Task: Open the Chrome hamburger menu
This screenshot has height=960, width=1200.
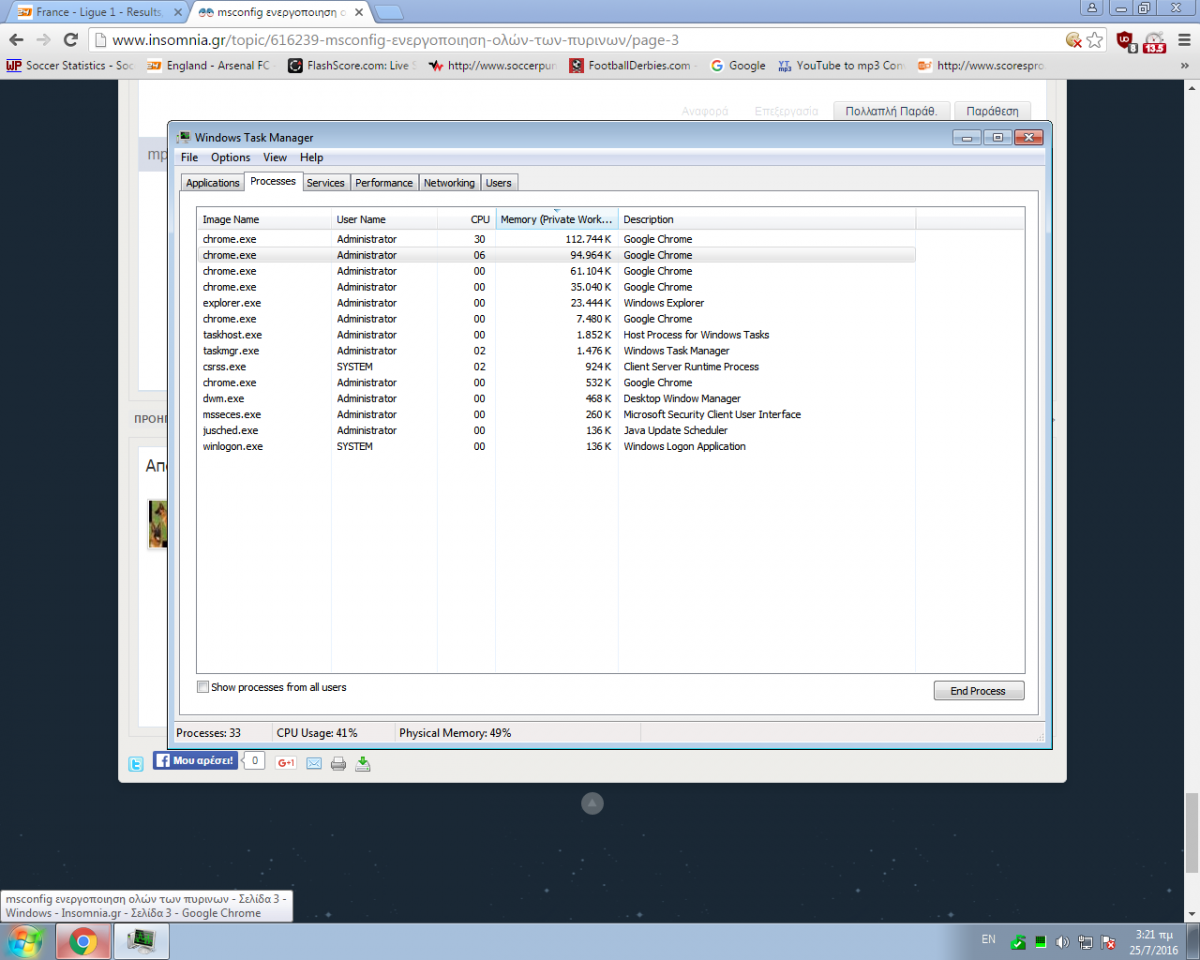Action: click(x=1183, y=40)
